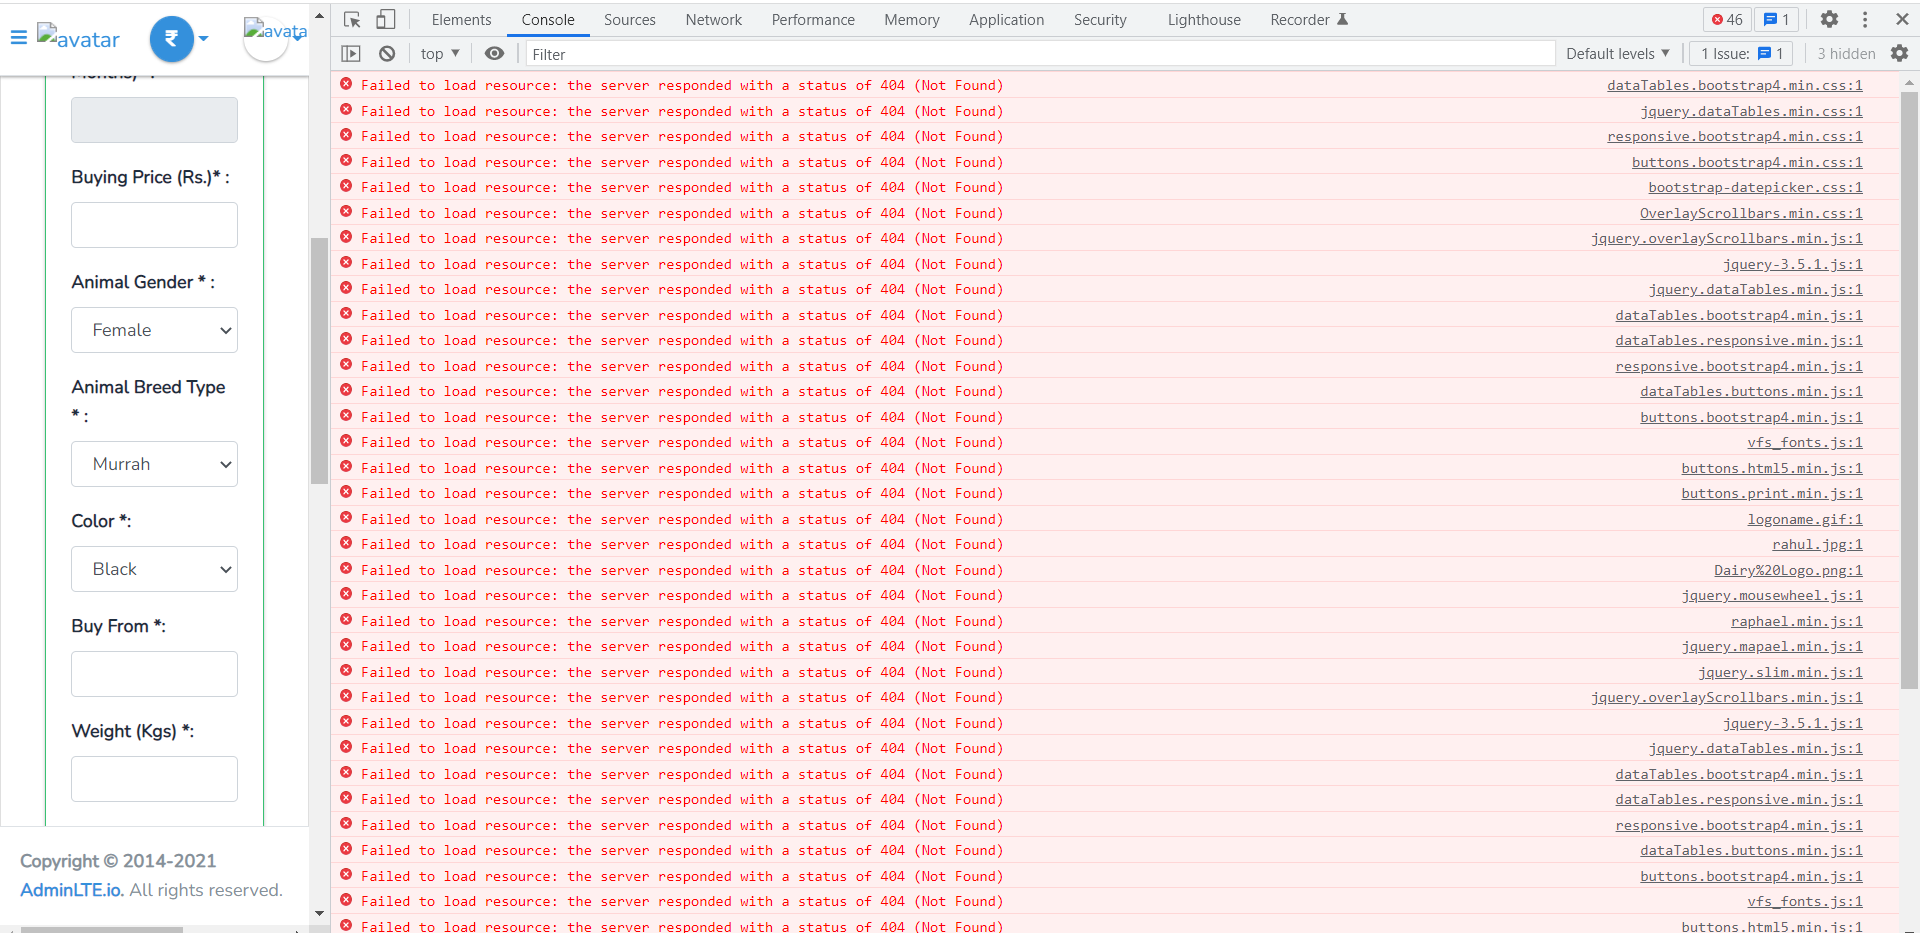Open source link raphael.min.js:1
The width and height of the screenshot is (1920, 933).
[x=1797, y=622]
